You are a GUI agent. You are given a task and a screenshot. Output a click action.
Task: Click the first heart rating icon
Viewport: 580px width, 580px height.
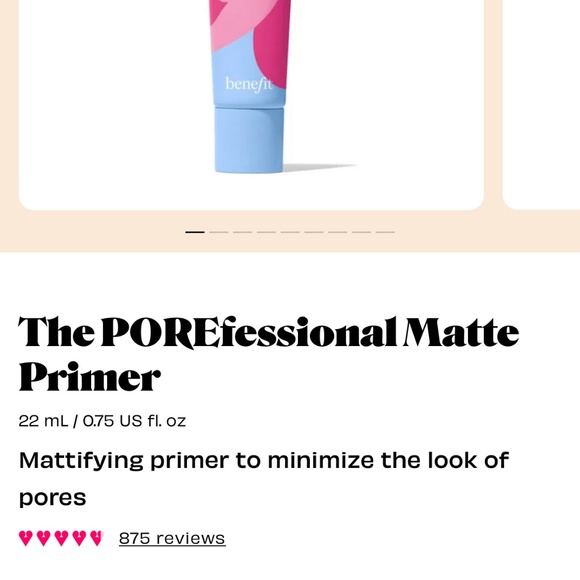26,538
